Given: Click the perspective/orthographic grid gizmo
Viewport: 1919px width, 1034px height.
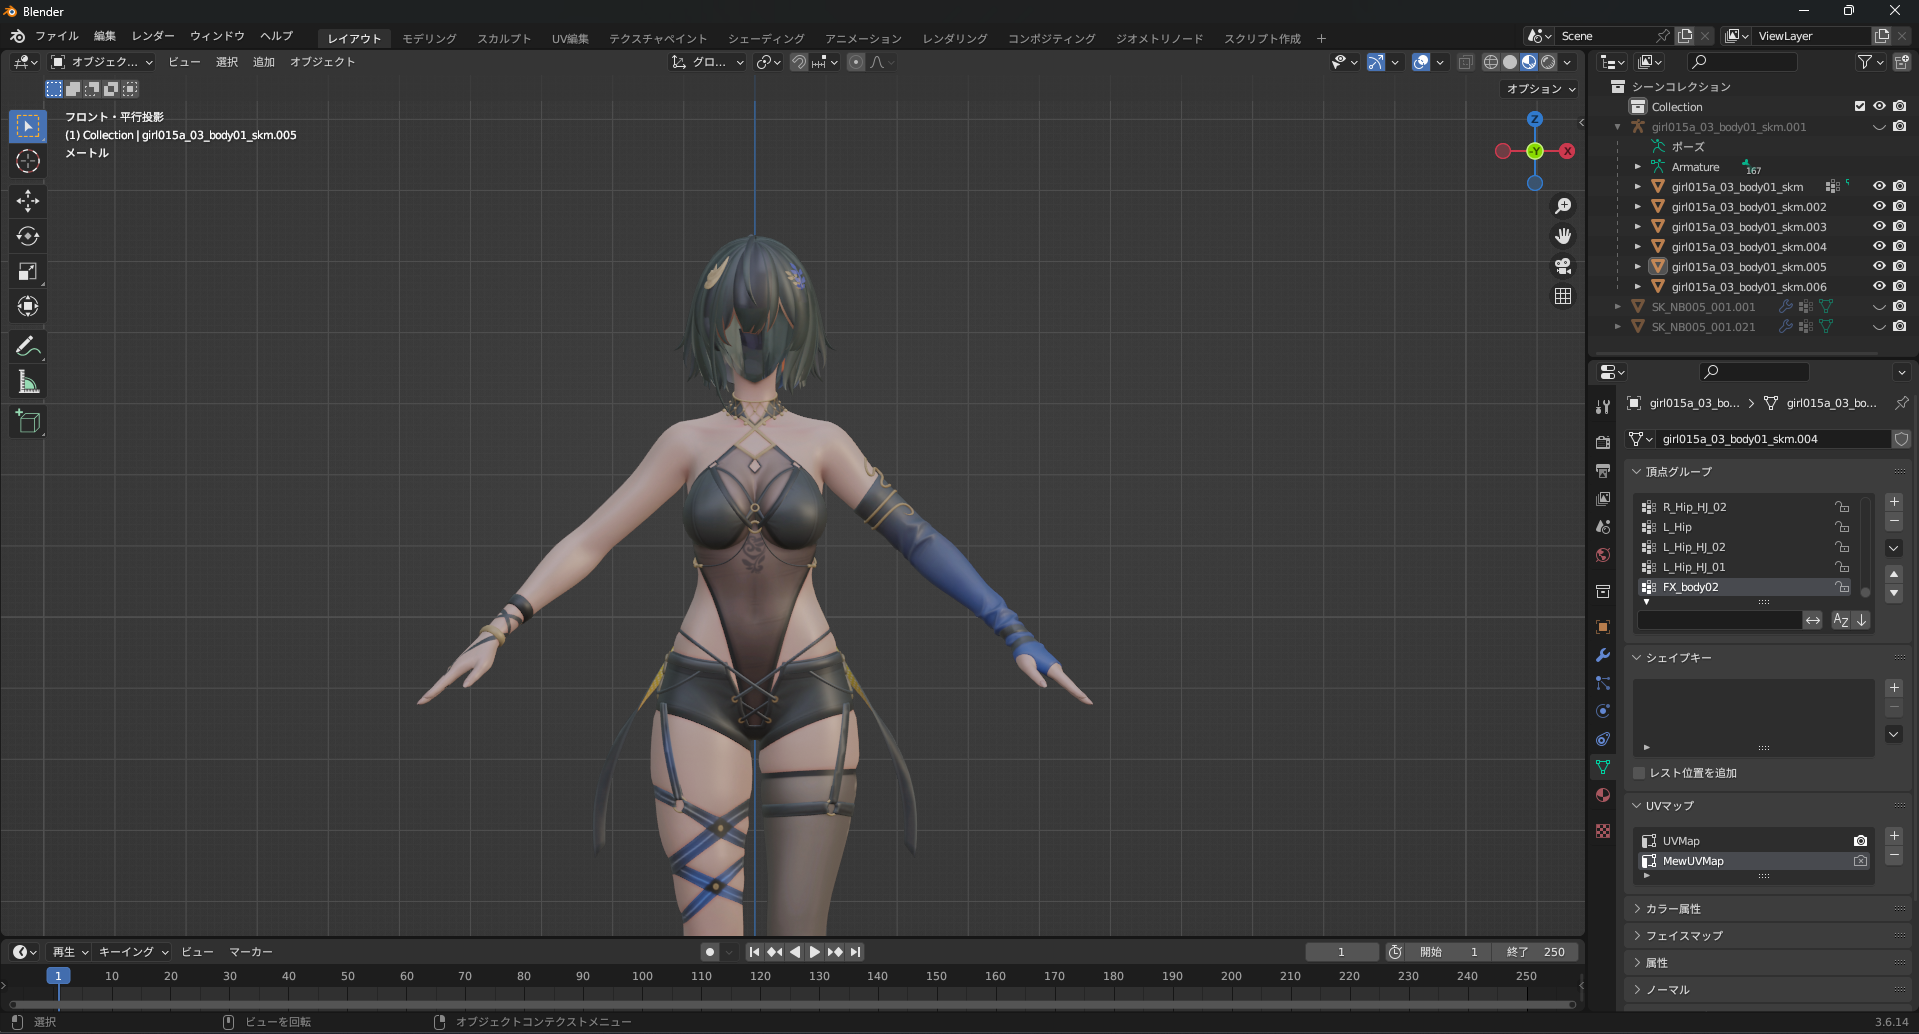Looking at the screenshot, I should 1563,296.
